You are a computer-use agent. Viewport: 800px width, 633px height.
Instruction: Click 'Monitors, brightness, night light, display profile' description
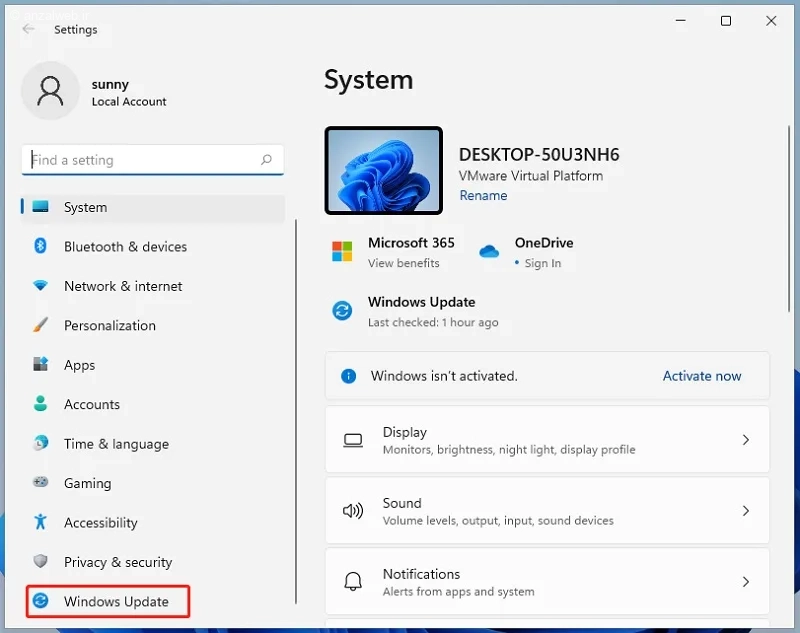click(509, 449)
